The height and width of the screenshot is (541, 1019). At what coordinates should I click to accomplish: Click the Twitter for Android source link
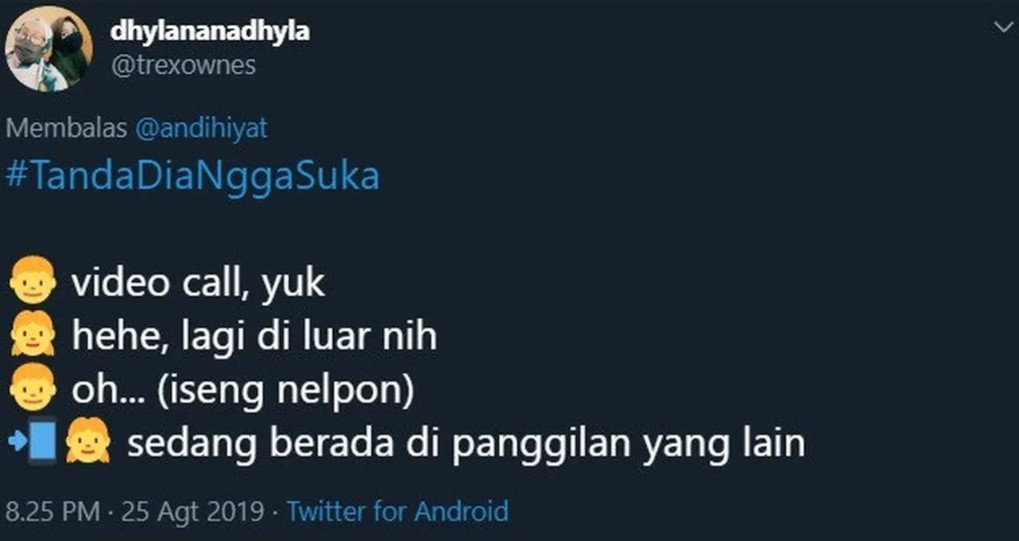(398, 511)
